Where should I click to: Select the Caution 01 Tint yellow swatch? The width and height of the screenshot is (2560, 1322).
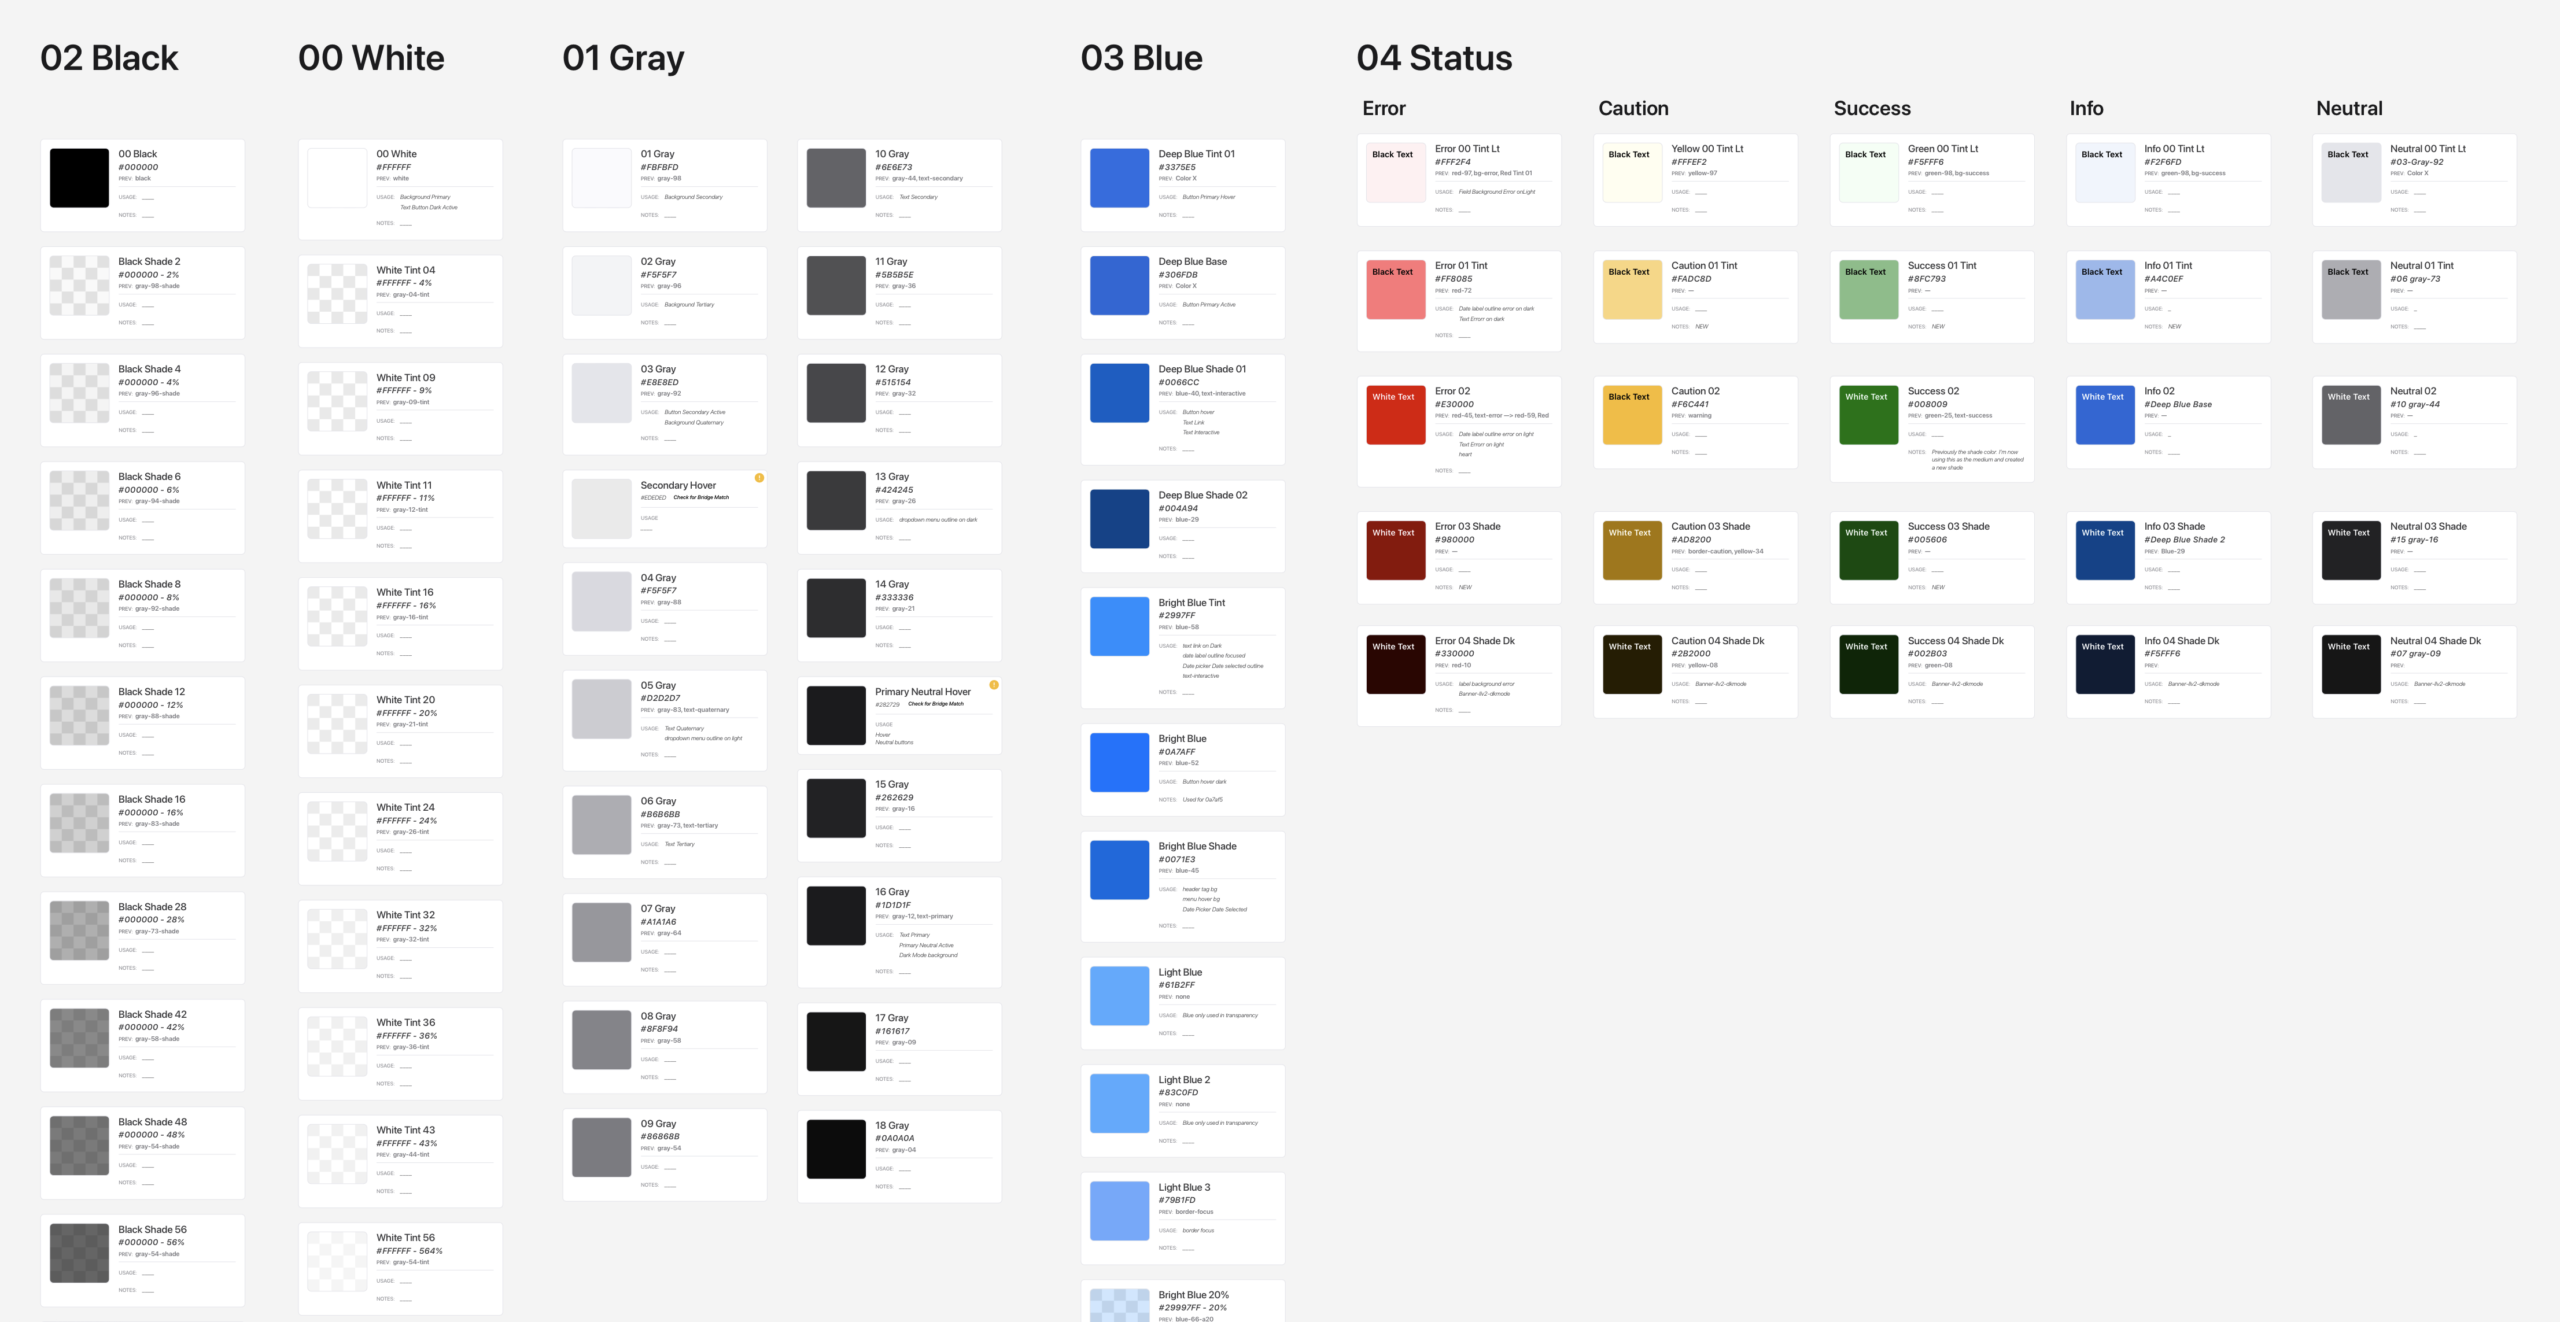click(1631, 288)
